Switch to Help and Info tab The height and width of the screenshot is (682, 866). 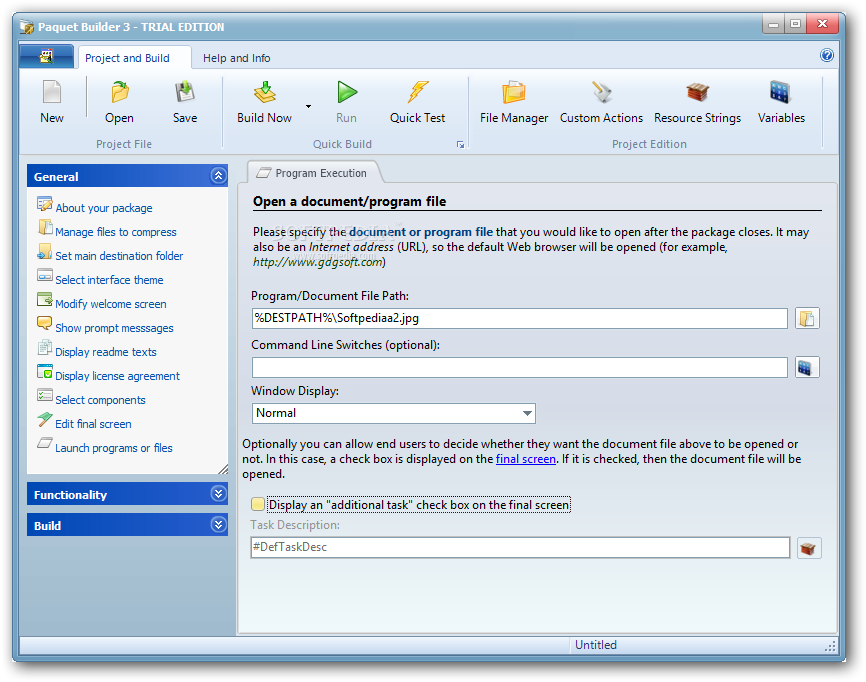coord(236,58)
